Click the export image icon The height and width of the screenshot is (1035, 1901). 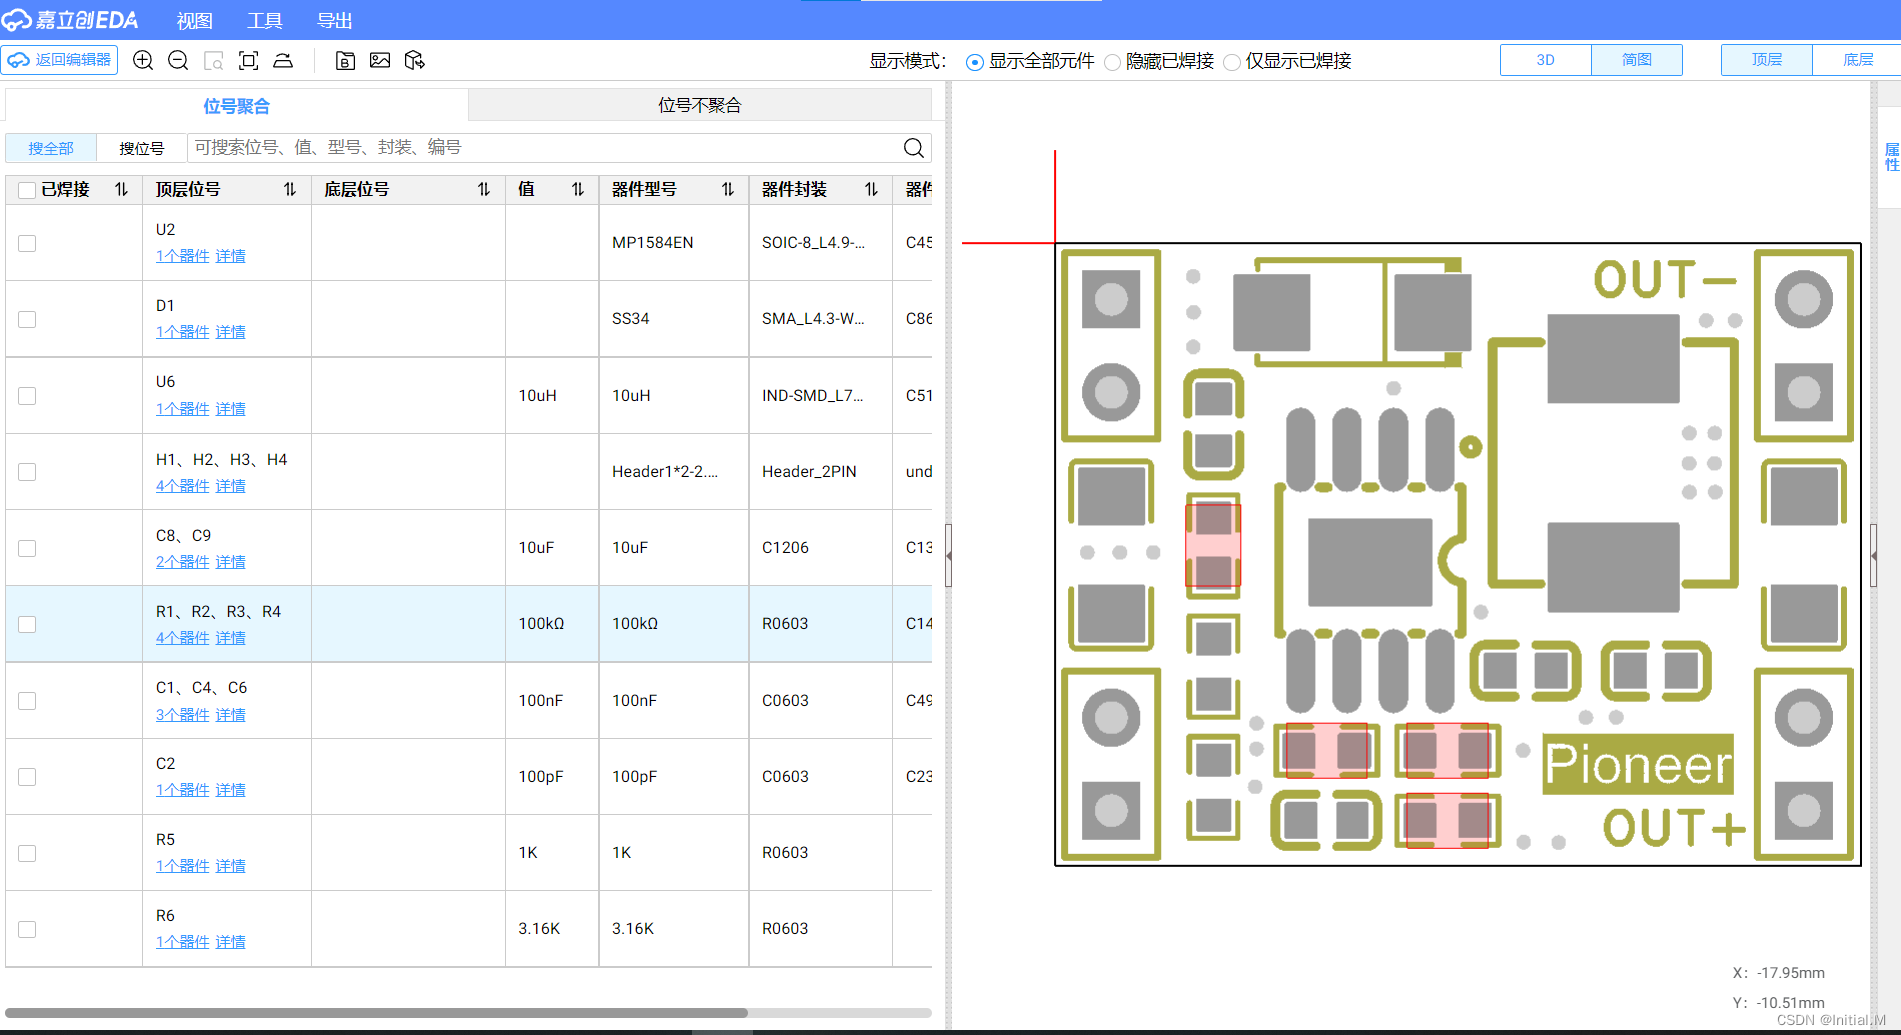pos(381,60)
